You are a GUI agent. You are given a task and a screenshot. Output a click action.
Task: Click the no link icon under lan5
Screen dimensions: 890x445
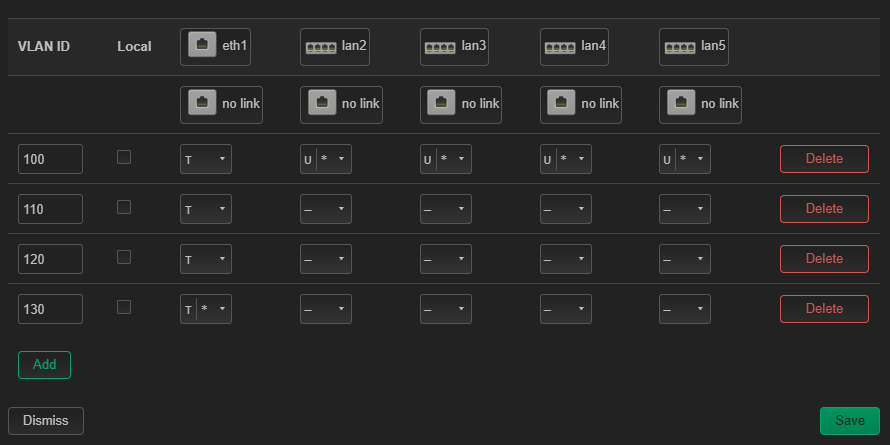(681, 102)
